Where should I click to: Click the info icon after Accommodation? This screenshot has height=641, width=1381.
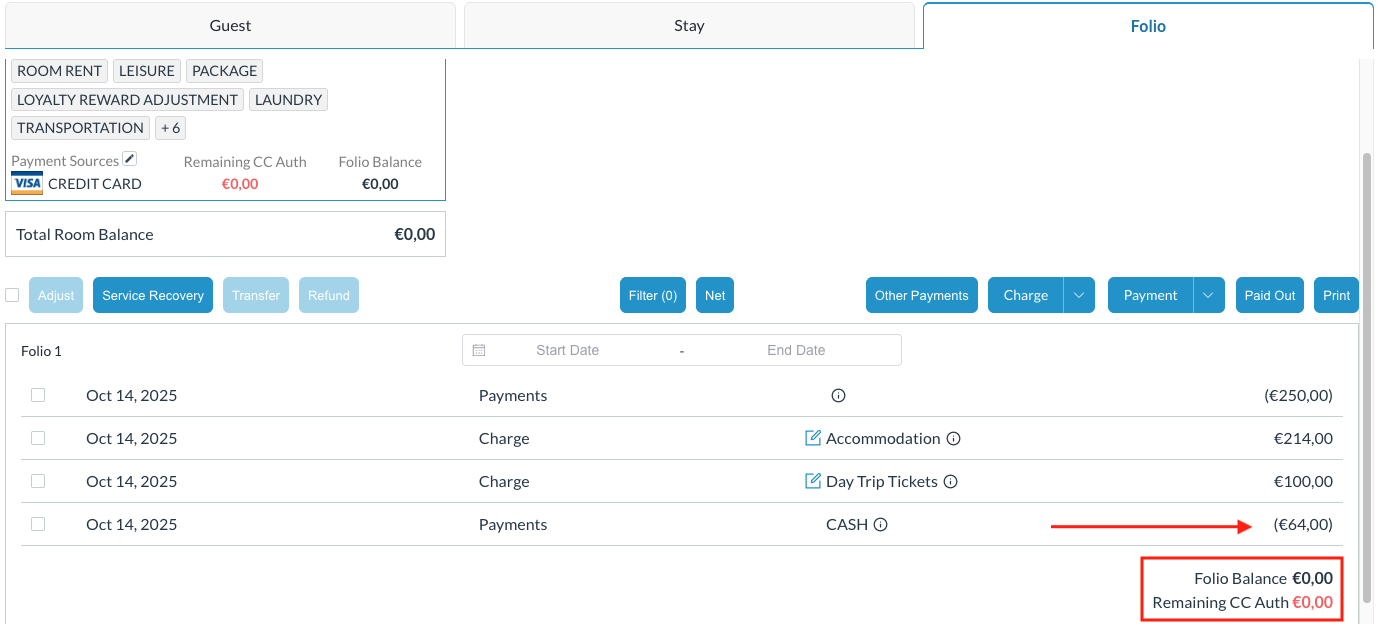[954, 439]
